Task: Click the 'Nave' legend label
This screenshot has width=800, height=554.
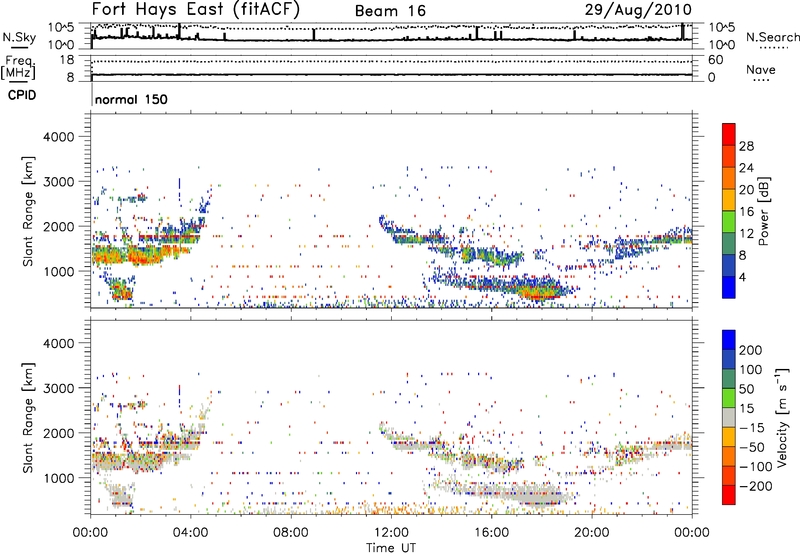Action: 761,70
